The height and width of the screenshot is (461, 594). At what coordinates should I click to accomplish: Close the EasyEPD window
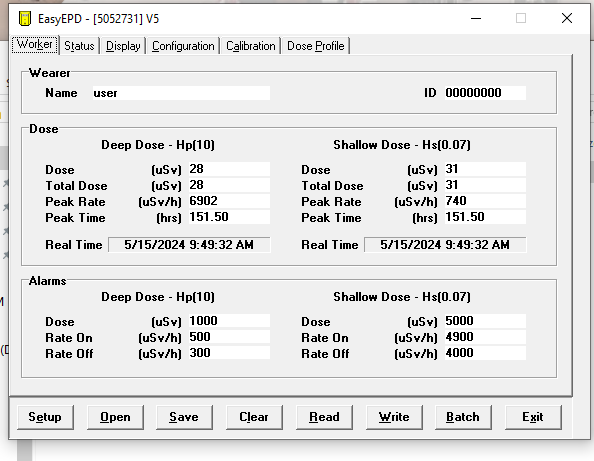point(567,18)
